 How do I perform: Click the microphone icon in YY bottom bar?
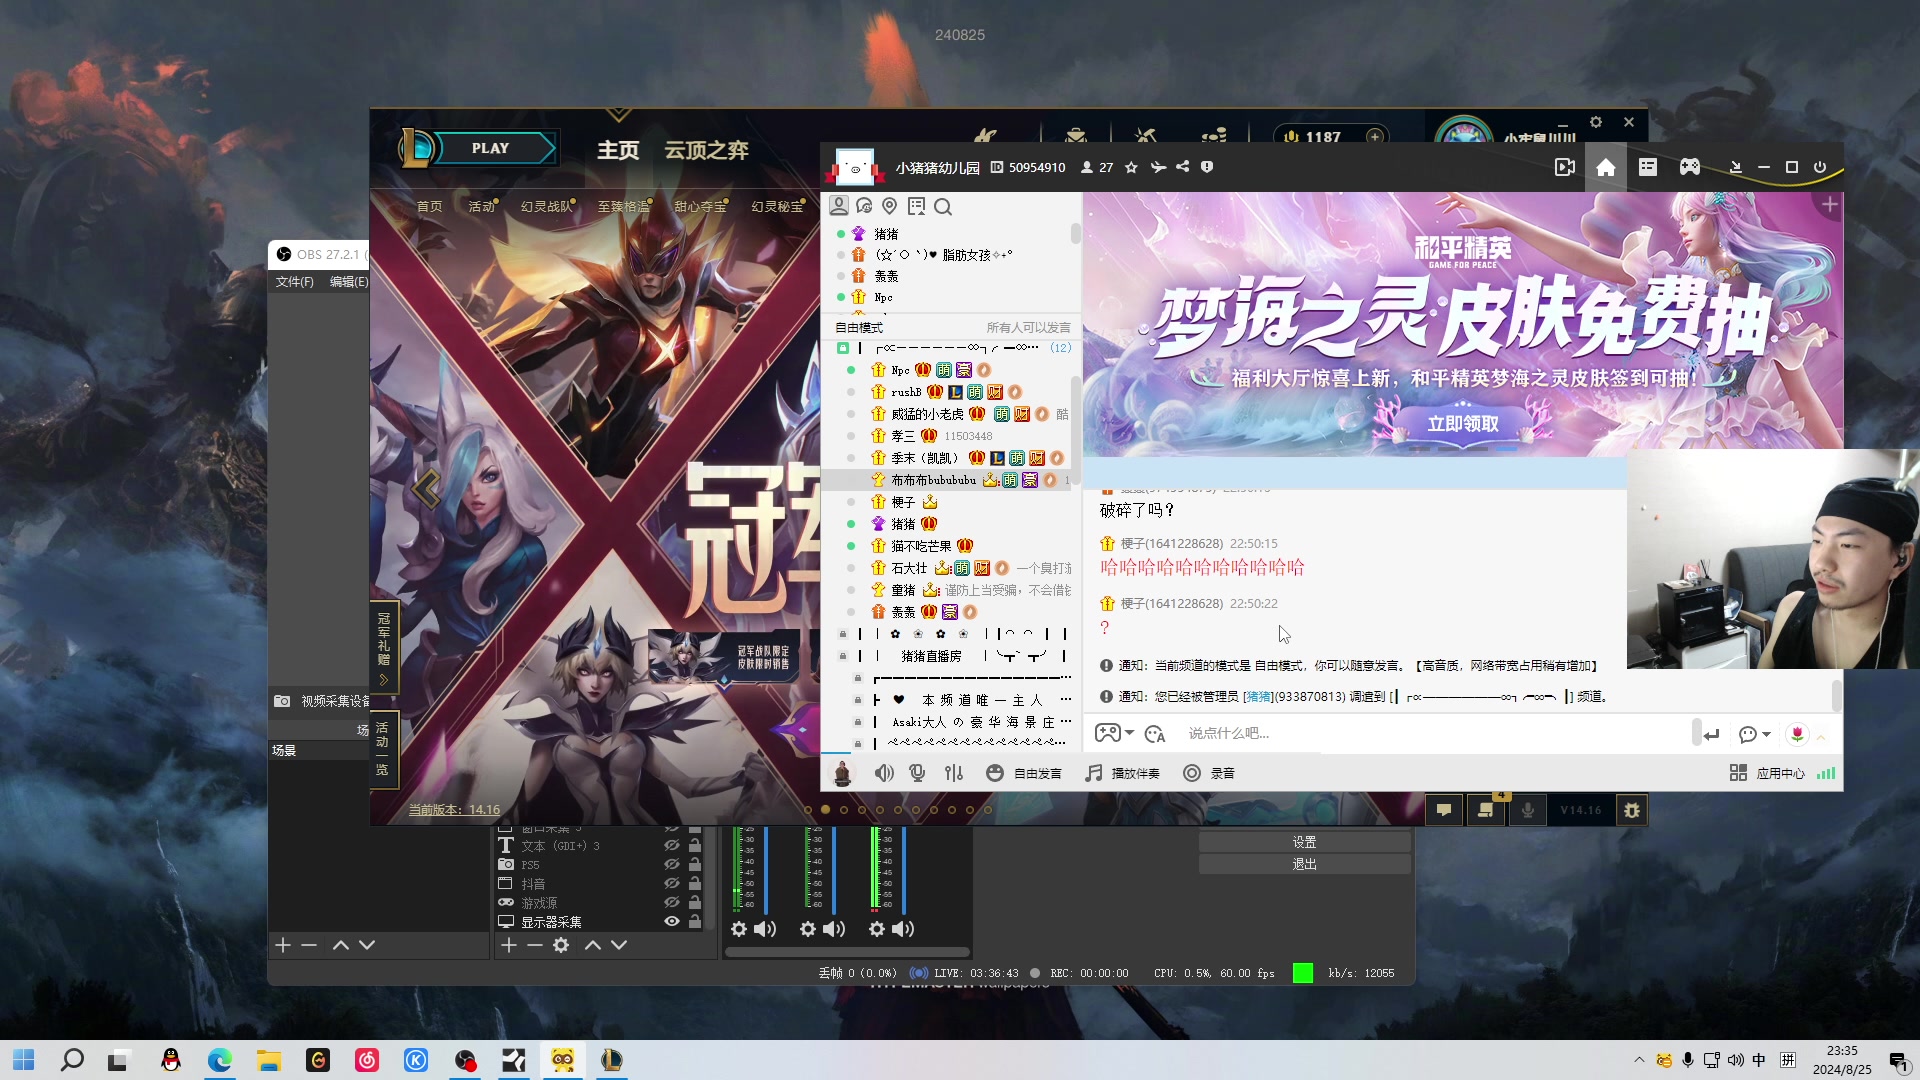point(917,773)
